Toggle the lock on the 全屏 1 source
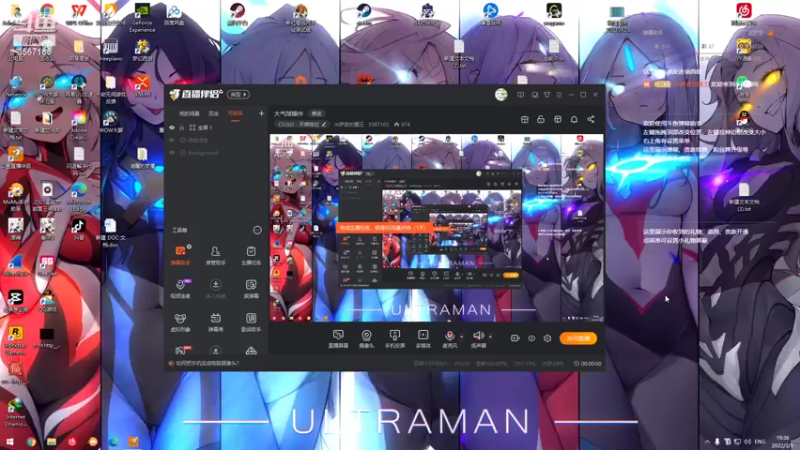The width and height of the screenshot is (800, 450). pyautogui.click(x=181, y=128)
